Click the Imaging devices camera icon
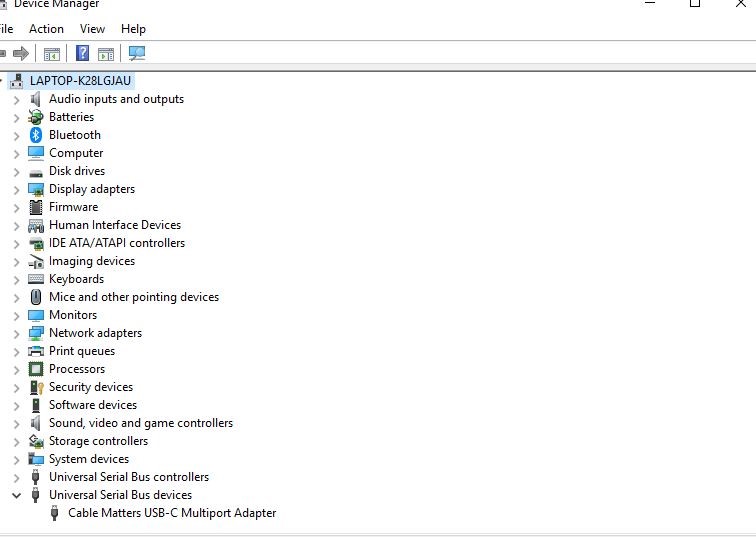 36,261
